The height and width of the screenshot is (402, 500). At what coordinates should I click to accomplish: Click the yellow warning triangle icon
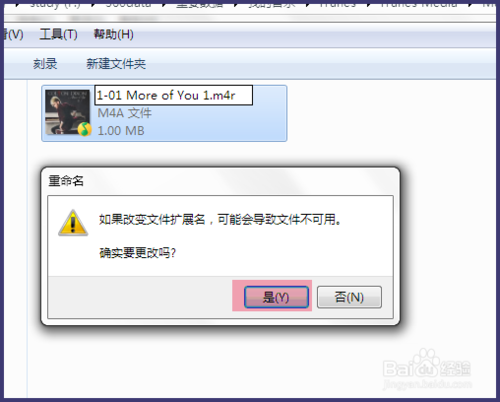(x=73, y=223)
